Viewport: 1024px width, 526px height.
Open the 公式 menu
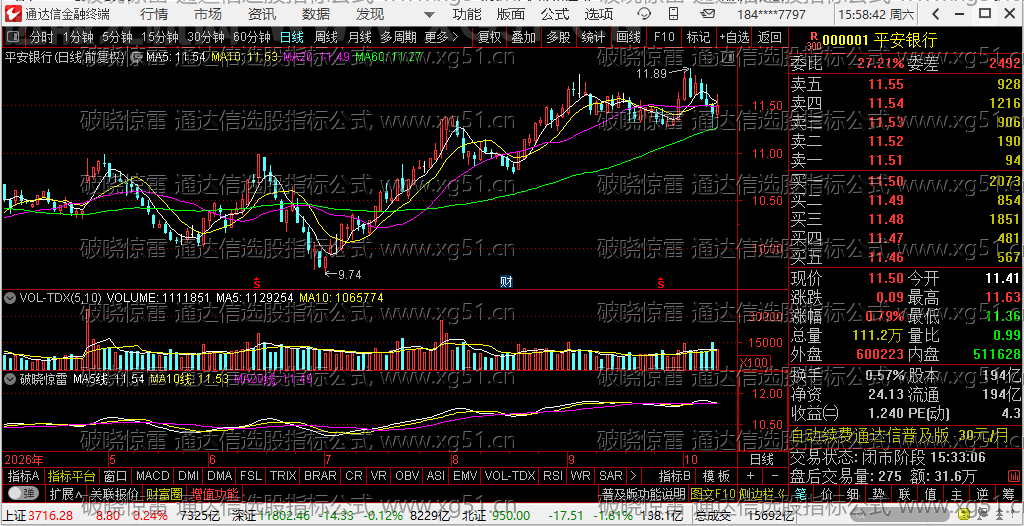point(556,14)
